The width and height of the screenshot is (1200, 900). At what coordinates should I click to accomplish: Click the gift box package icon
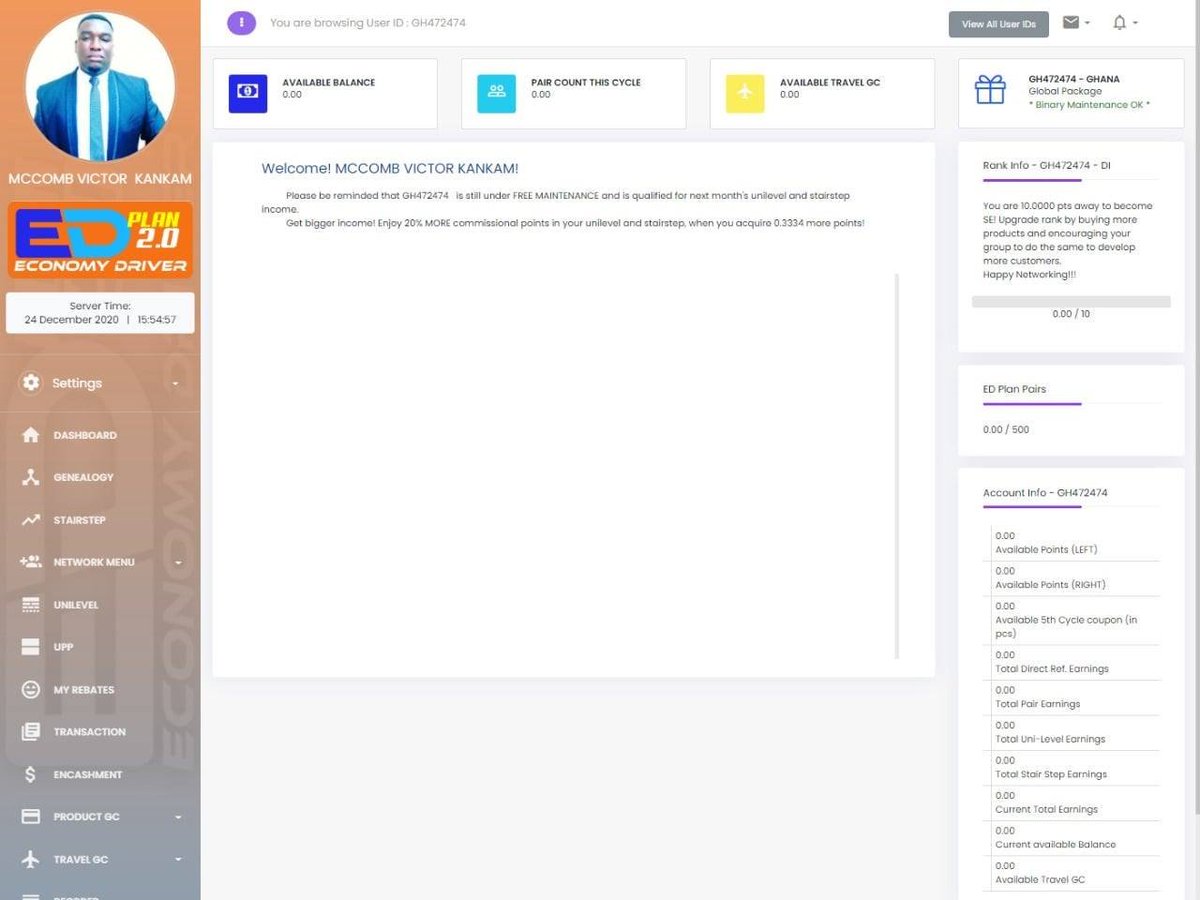(x=990, y=91)
